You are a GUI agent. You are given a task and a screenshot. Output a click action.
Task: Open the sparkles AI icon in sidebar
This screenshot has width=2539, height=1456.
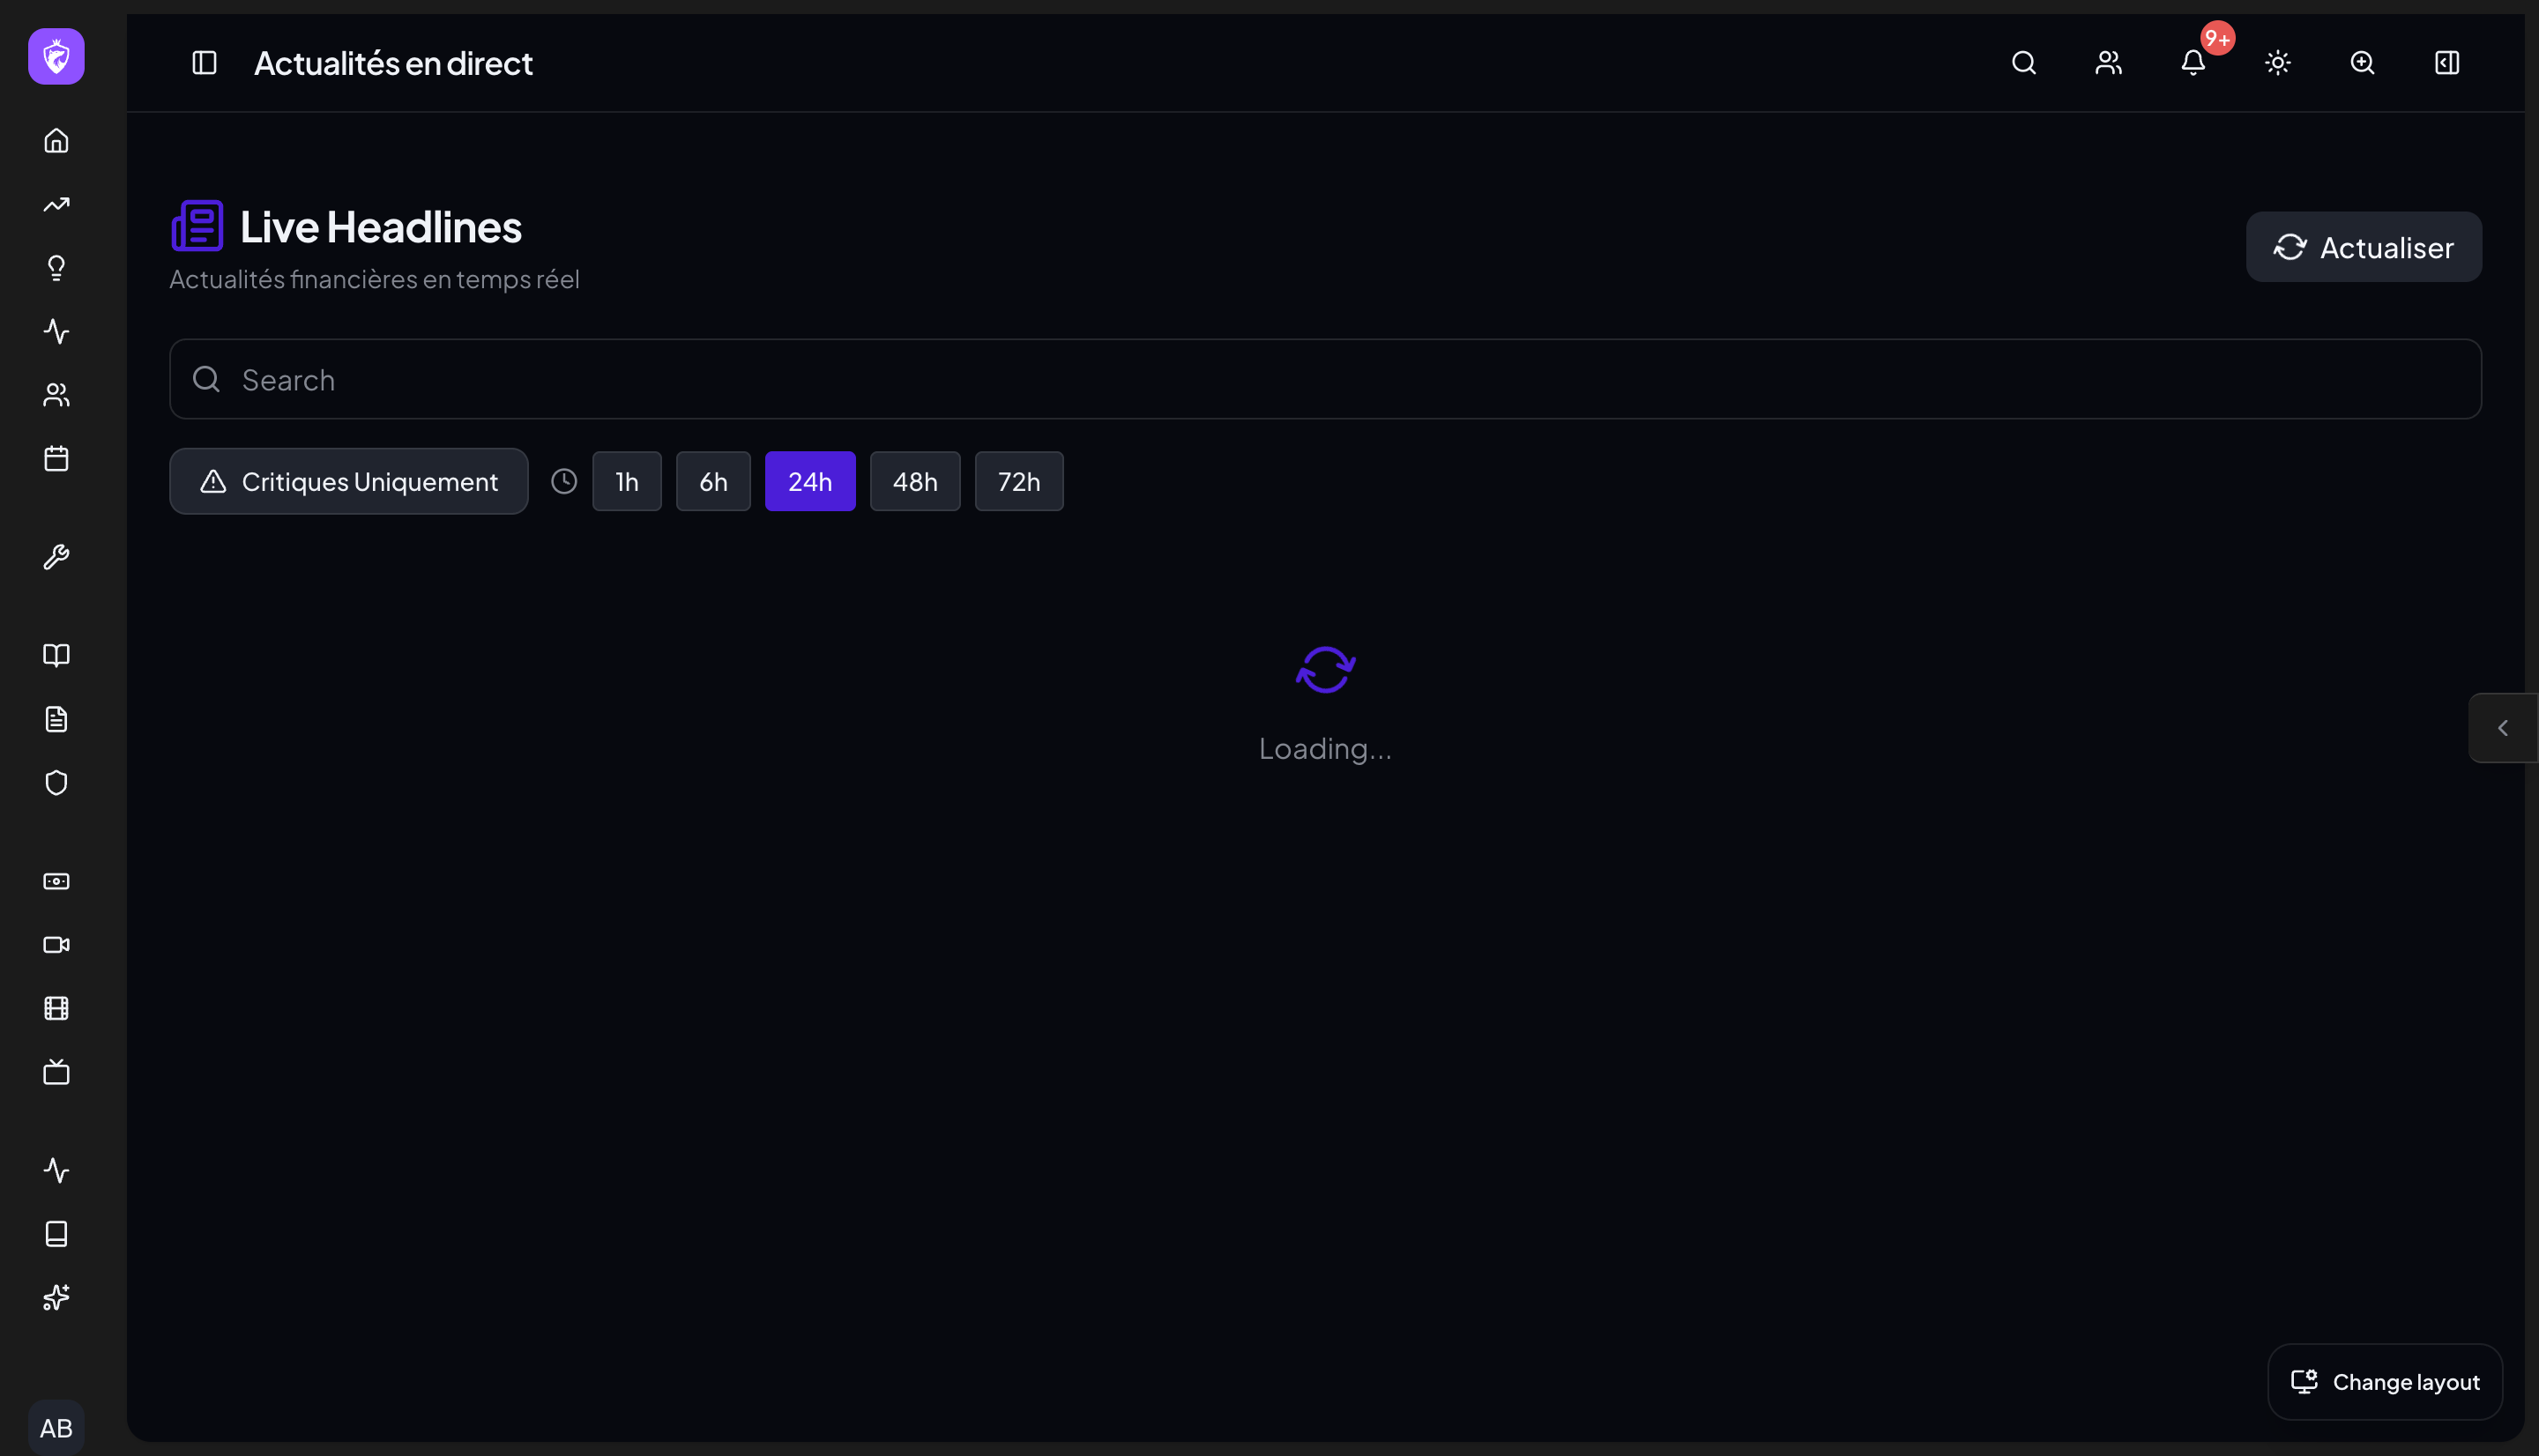56,1298
